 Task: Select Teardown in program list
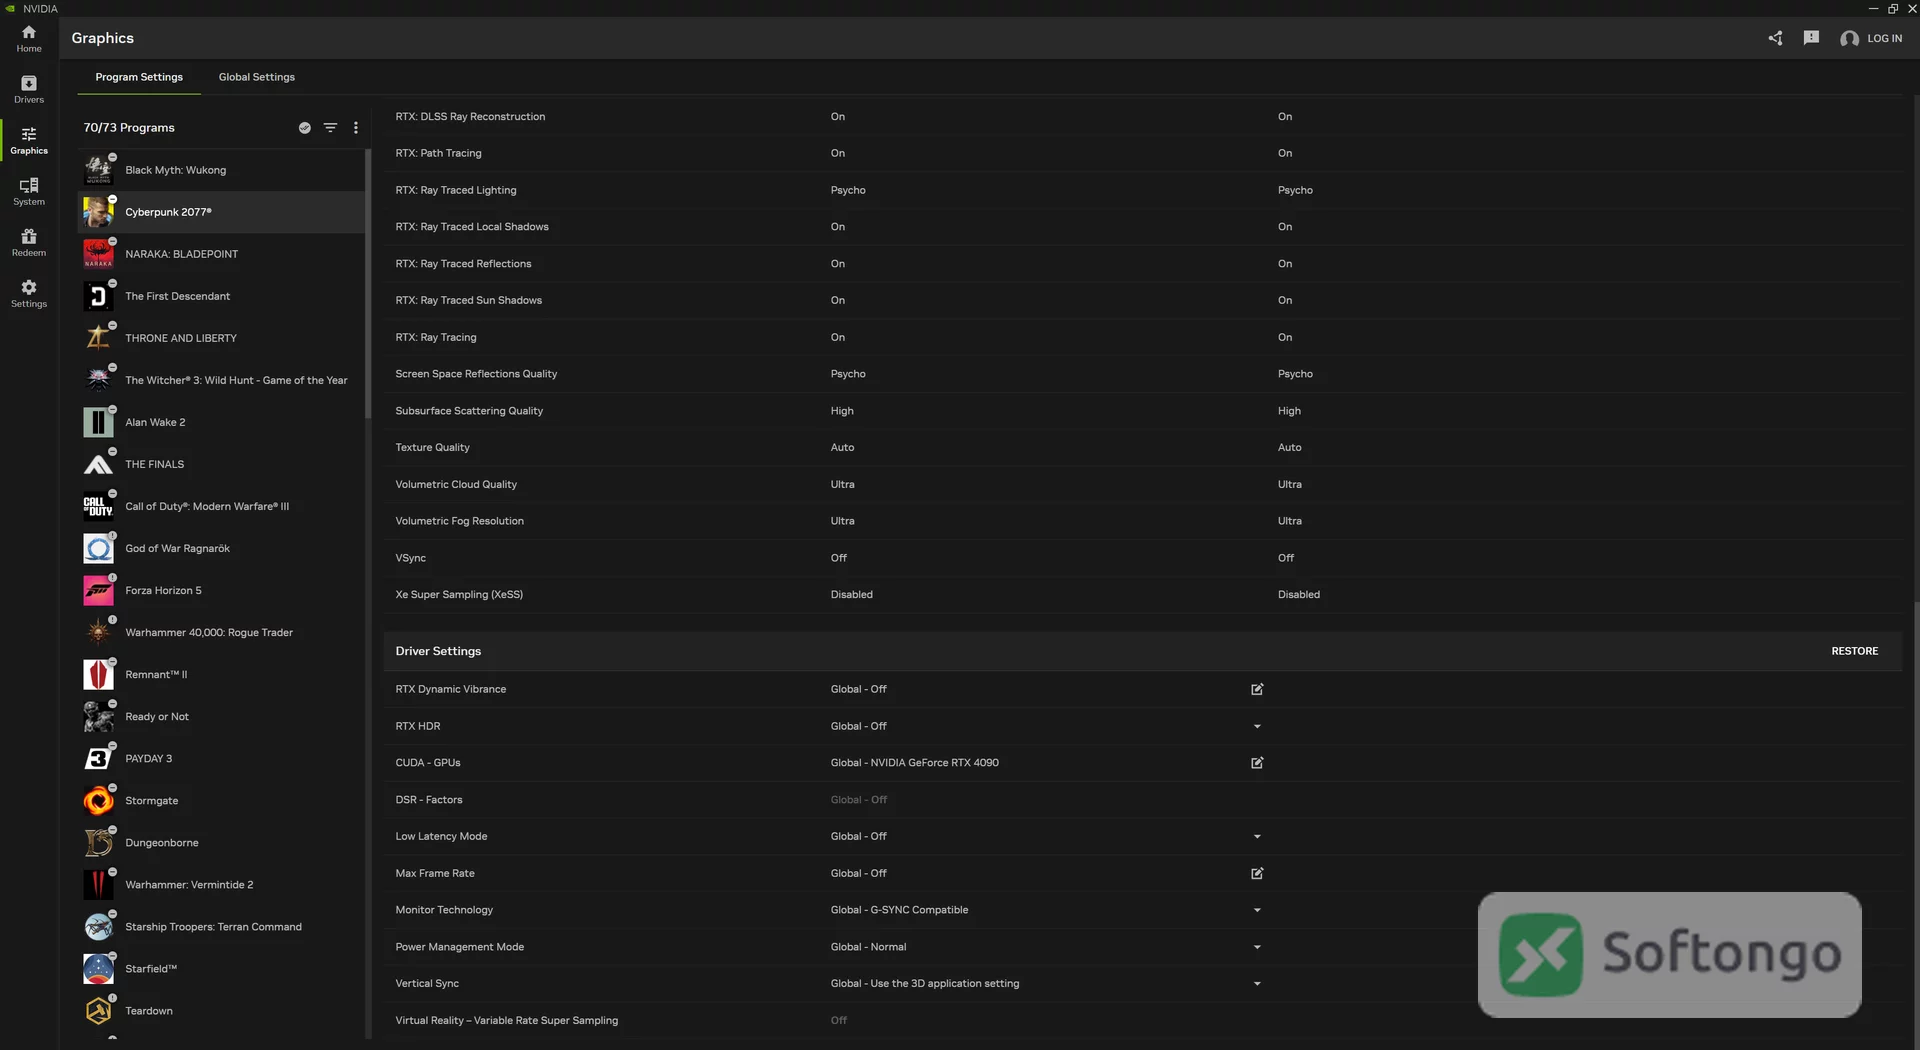221,1010
